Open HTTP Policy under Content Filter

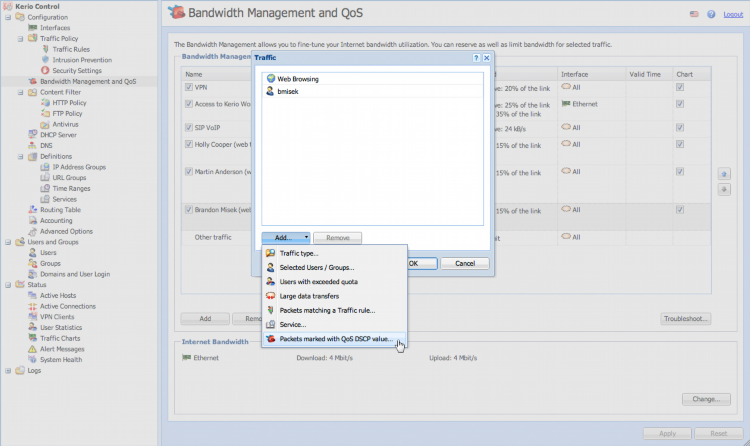click(x=69, y=103)
